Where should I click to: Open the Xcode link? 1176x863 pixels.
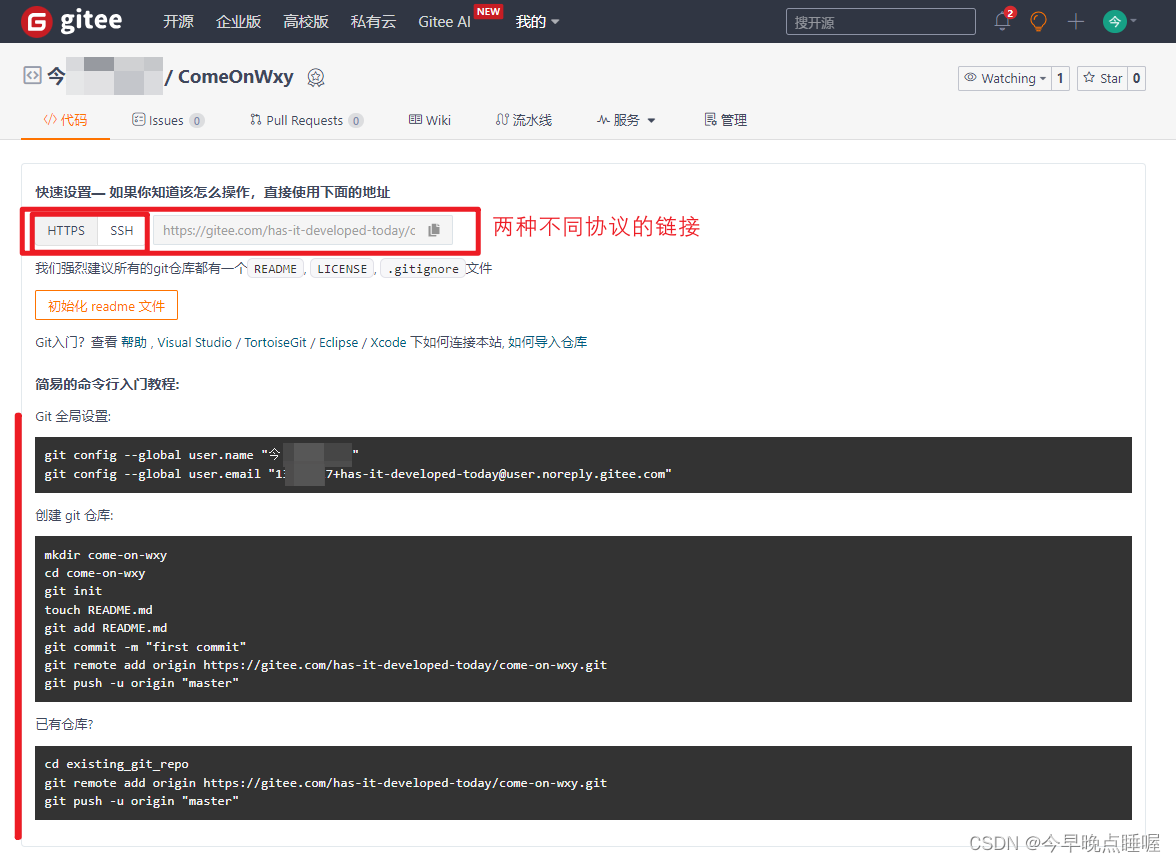tap(388, 342)
